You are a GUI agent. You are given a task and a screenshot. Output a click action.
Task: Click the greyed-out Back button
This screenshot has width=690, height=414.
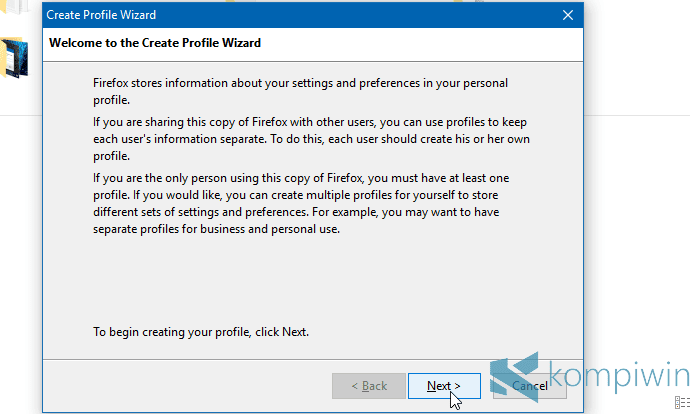click(366, 385)
